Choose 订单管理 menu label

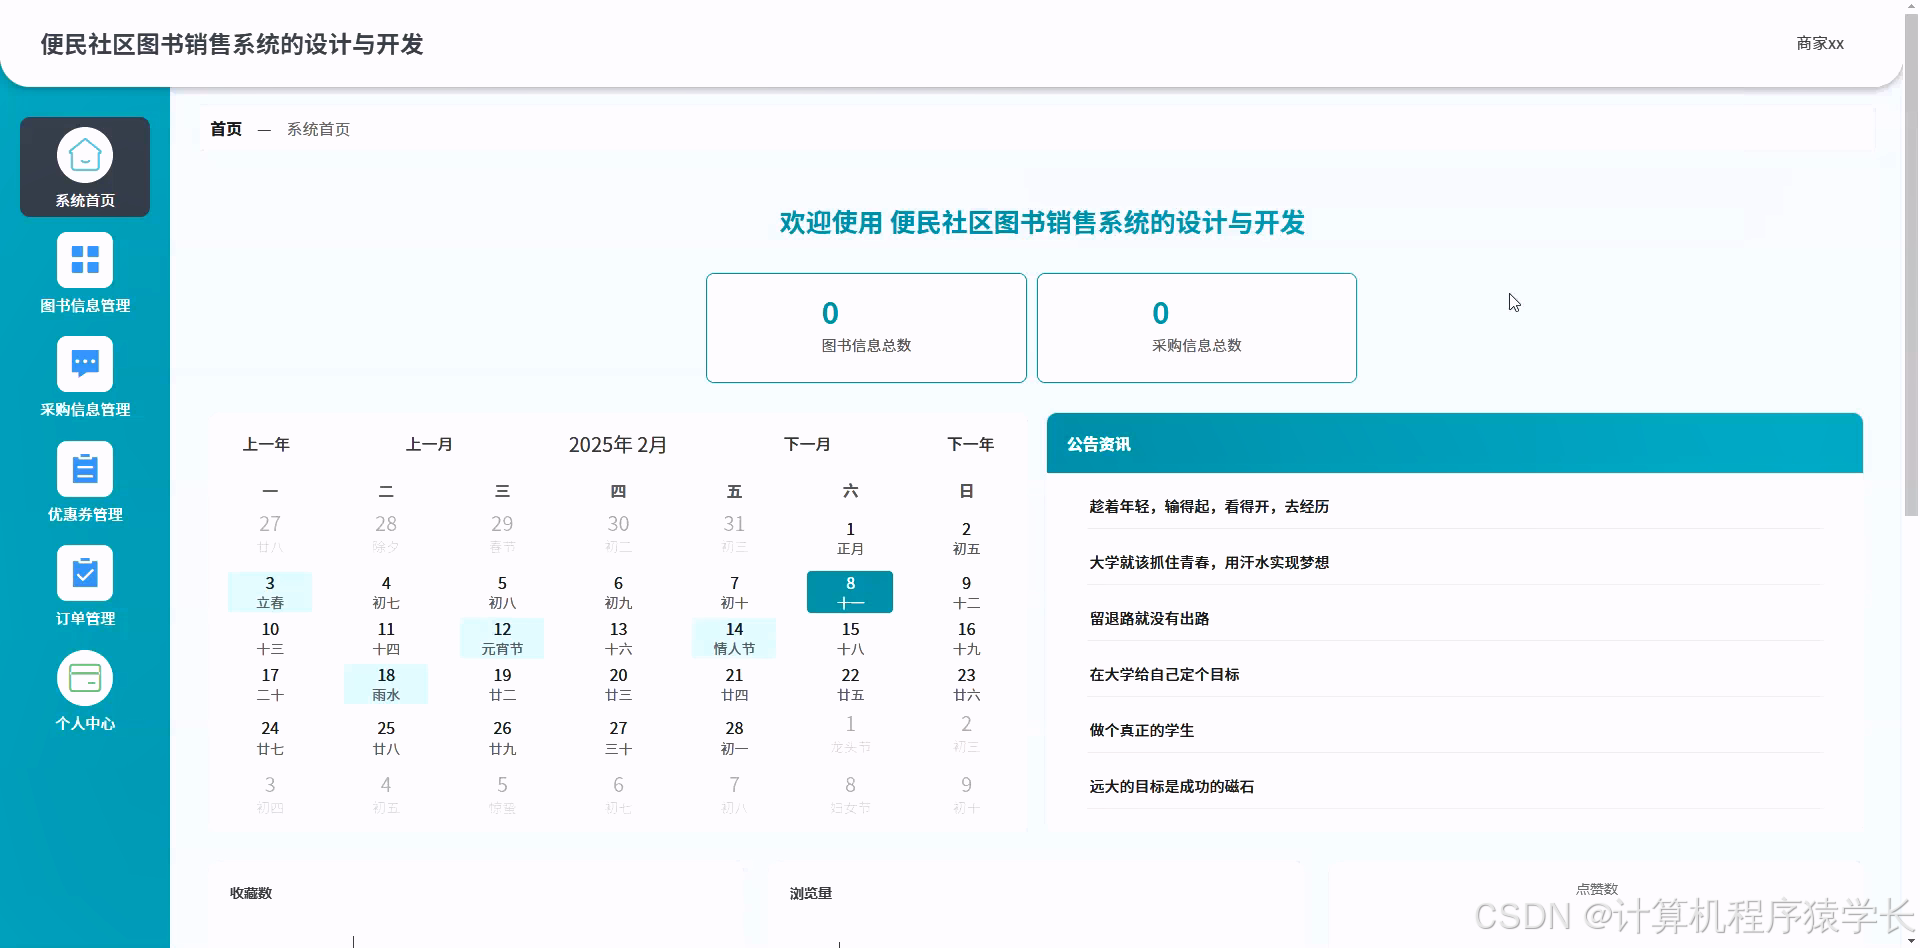pyautogui.click(x=85, y=619)
